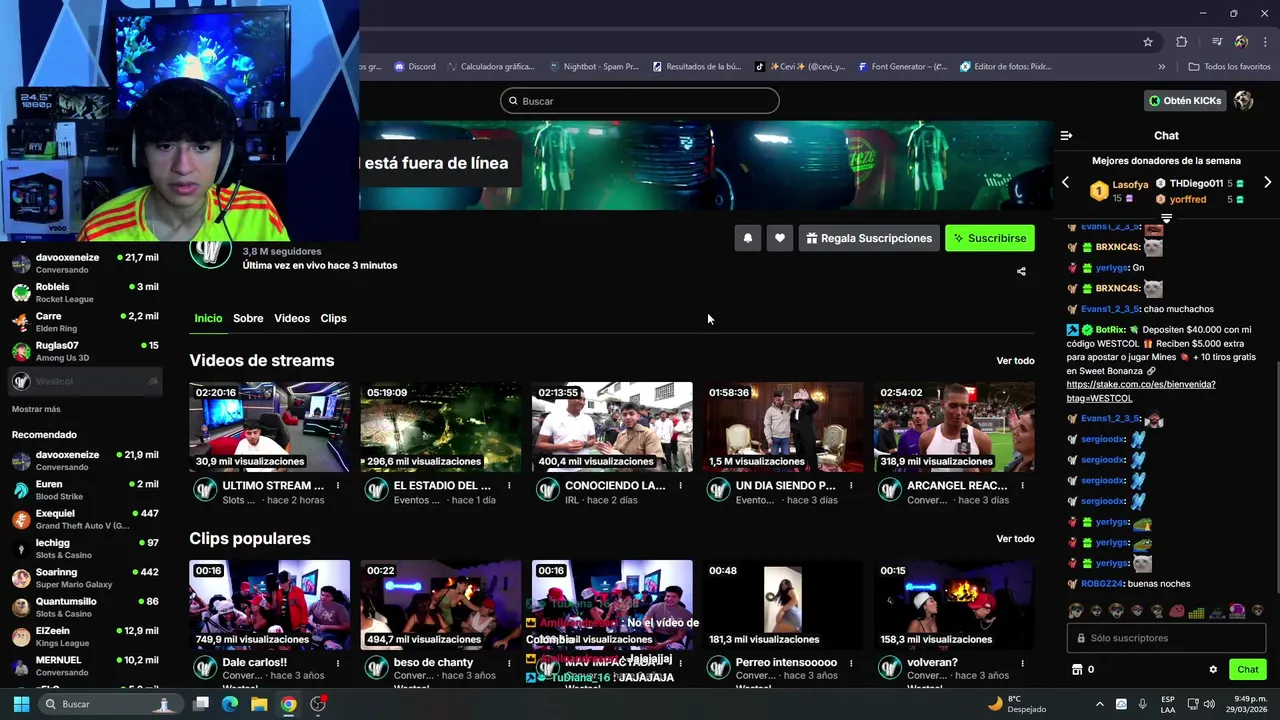Expand more bookmarks chevron
Screen dimensions: 1280x720
(x=1161, y=67)
